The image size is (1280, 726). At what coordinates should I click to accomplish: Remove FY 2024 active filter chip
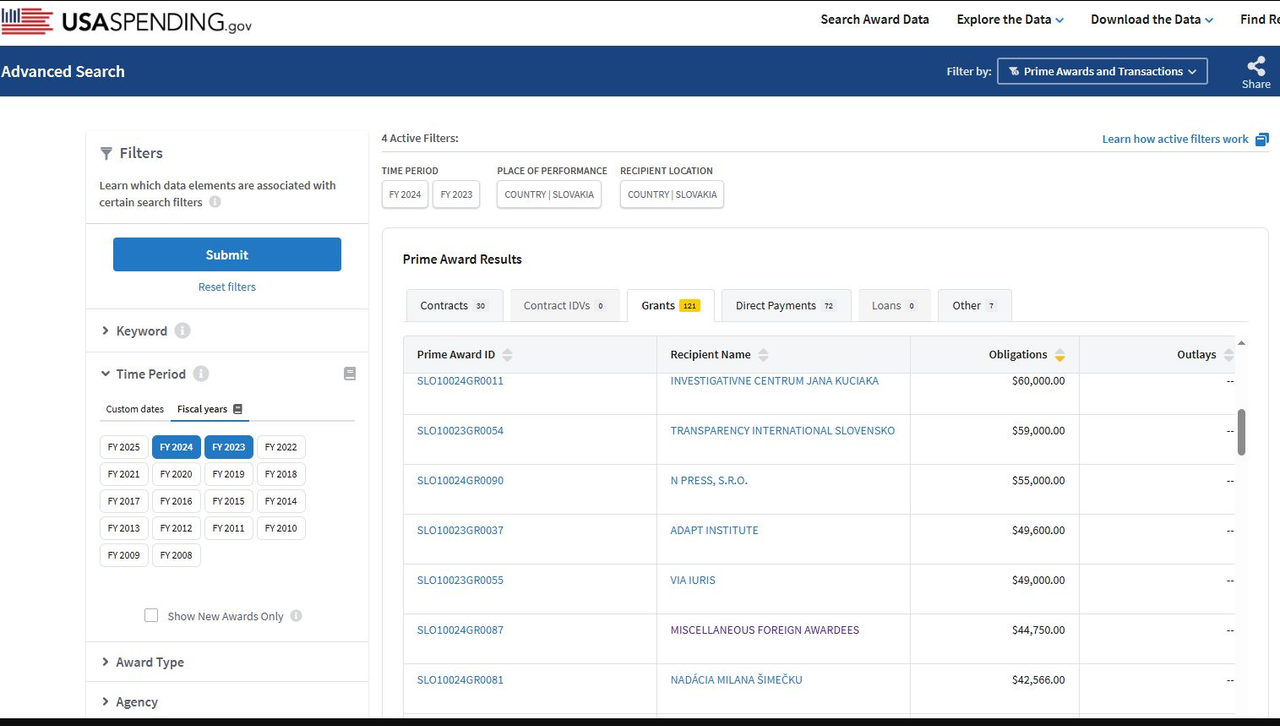[x=405, y=194]
